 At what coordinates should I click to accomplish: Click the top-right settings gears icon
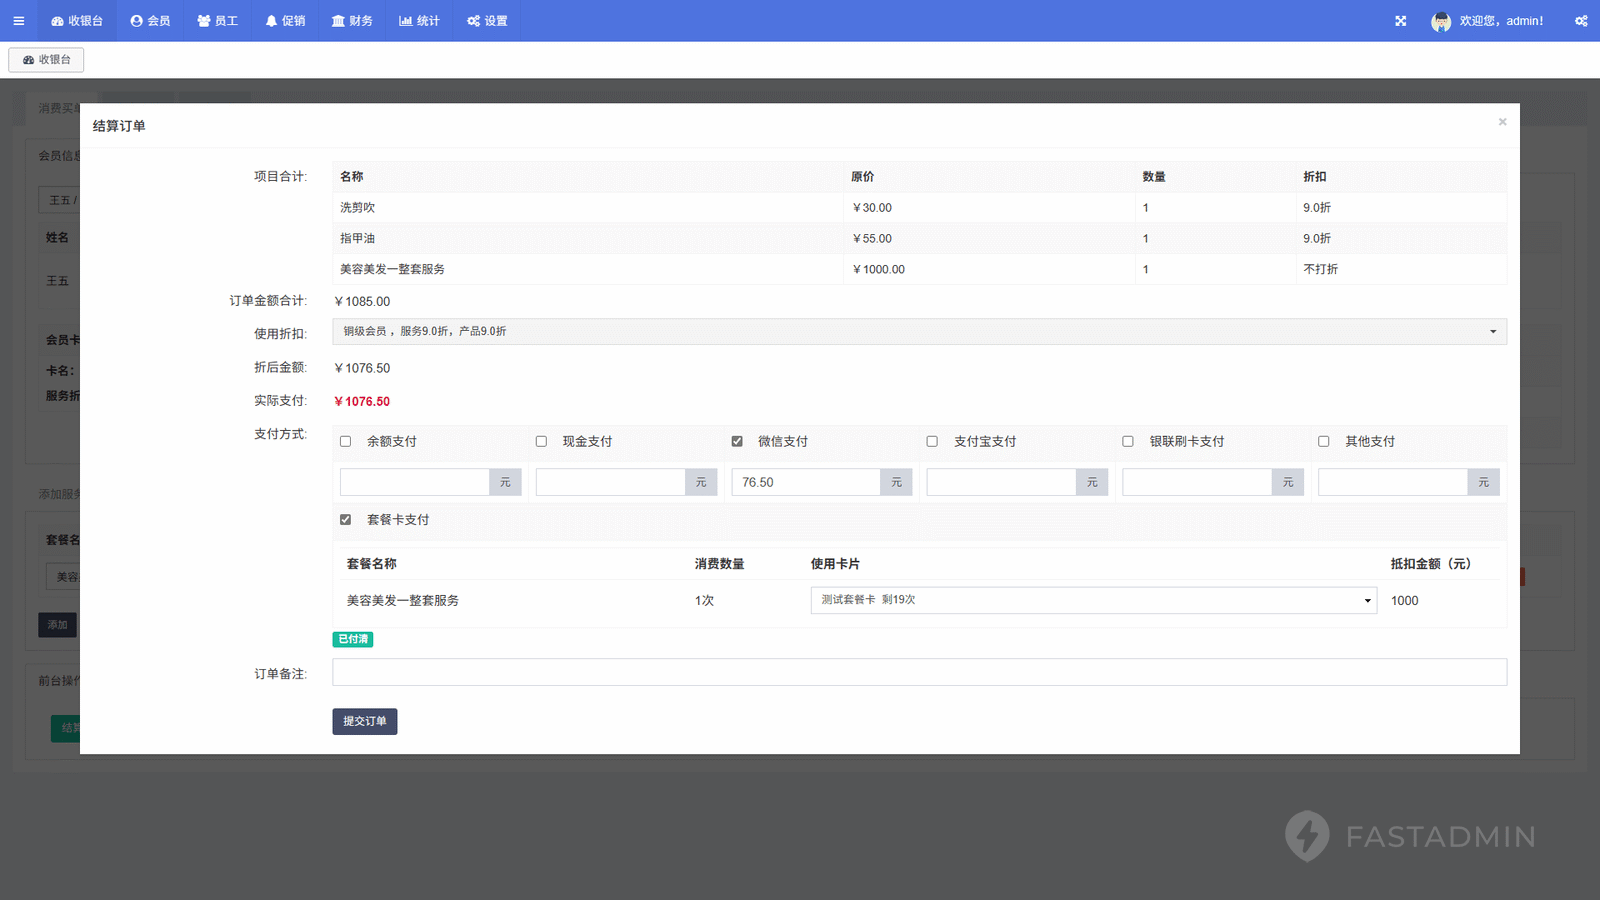pyautogui.click(x=1581, y=21)
